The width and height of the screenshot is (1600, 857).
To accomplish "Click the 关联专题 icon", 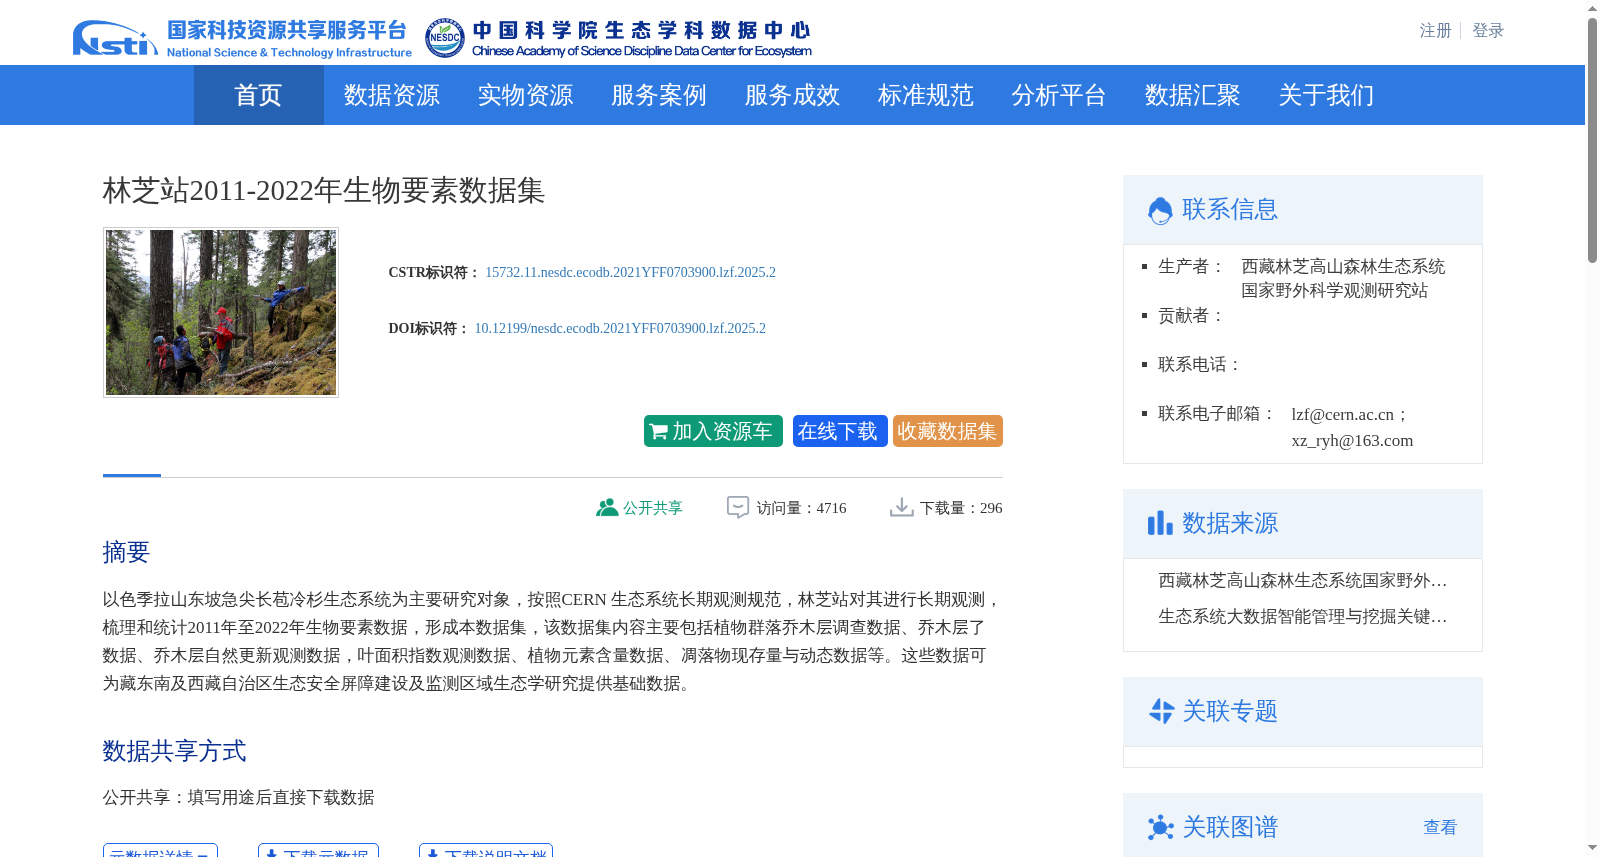I will 1161,711.
